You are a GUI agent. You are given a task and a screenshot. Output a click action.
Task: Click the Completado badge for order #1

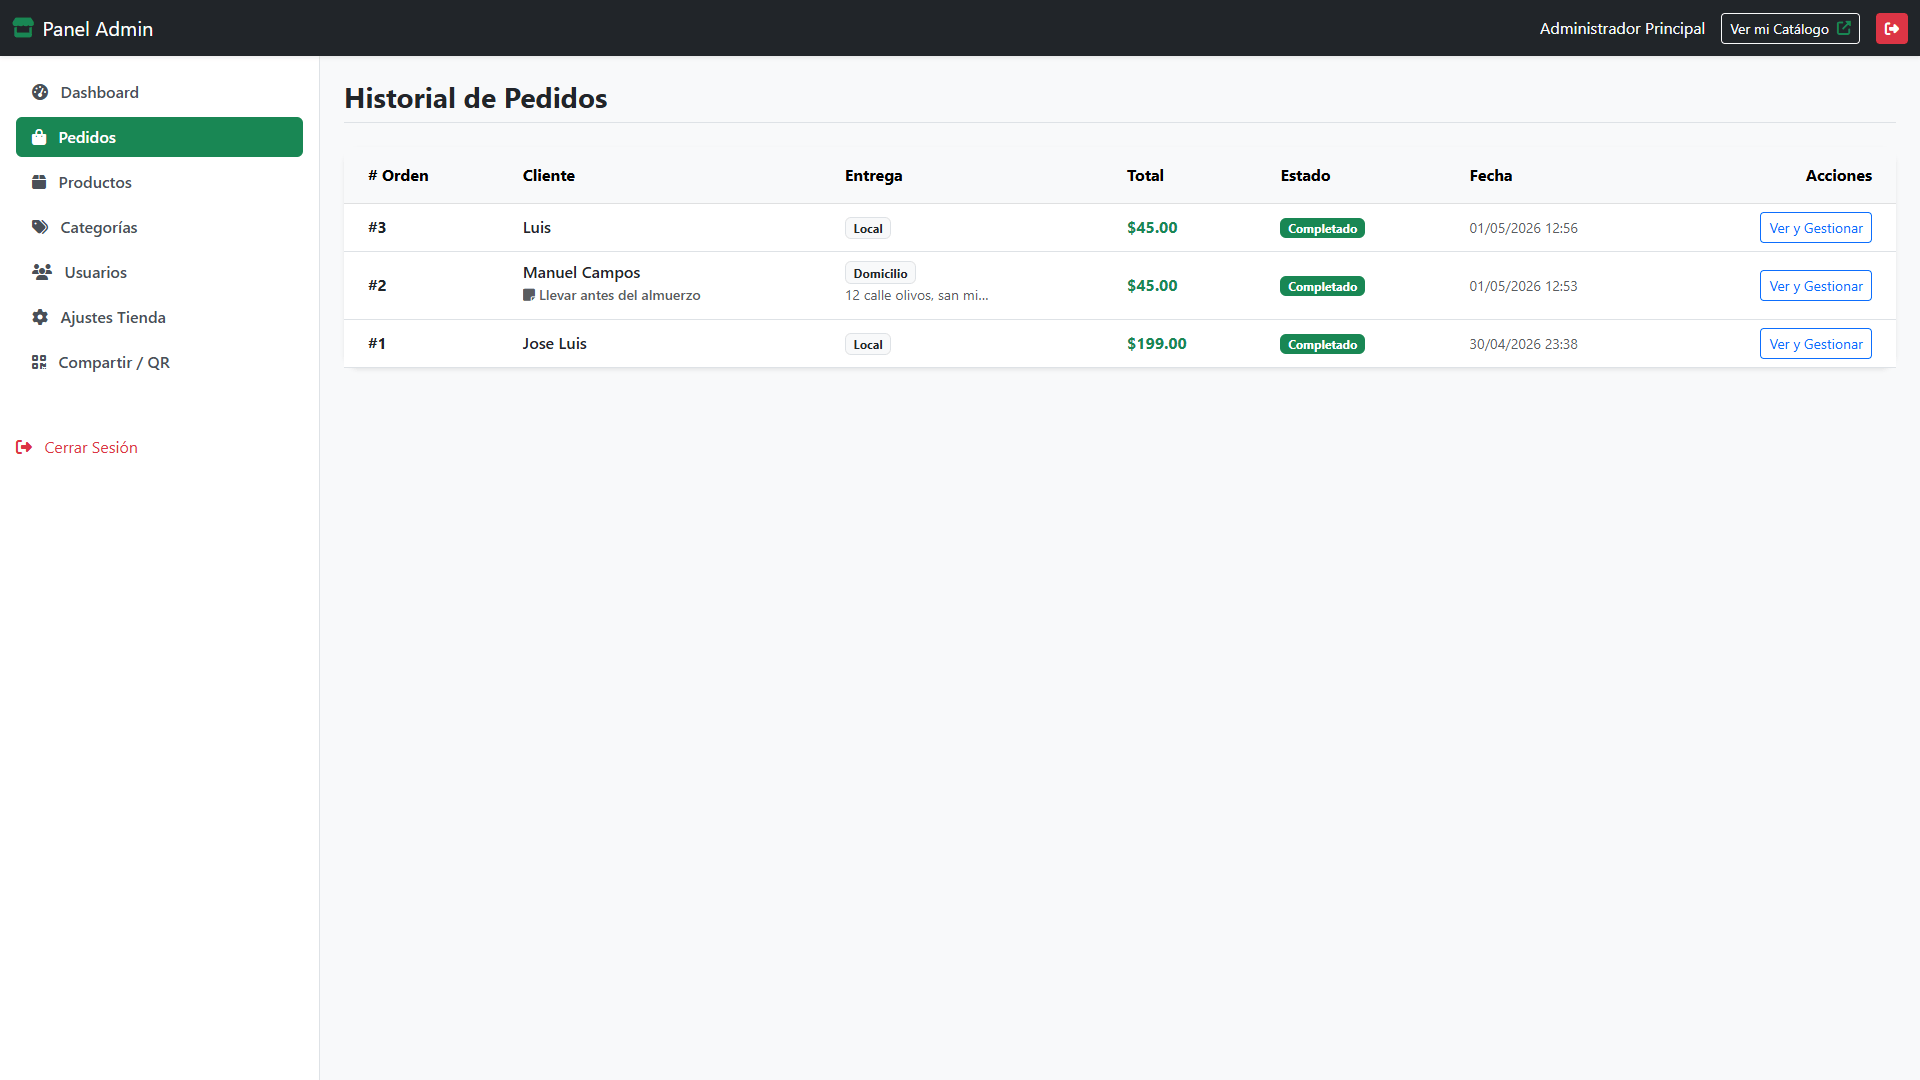click(x=1322, y=344)
